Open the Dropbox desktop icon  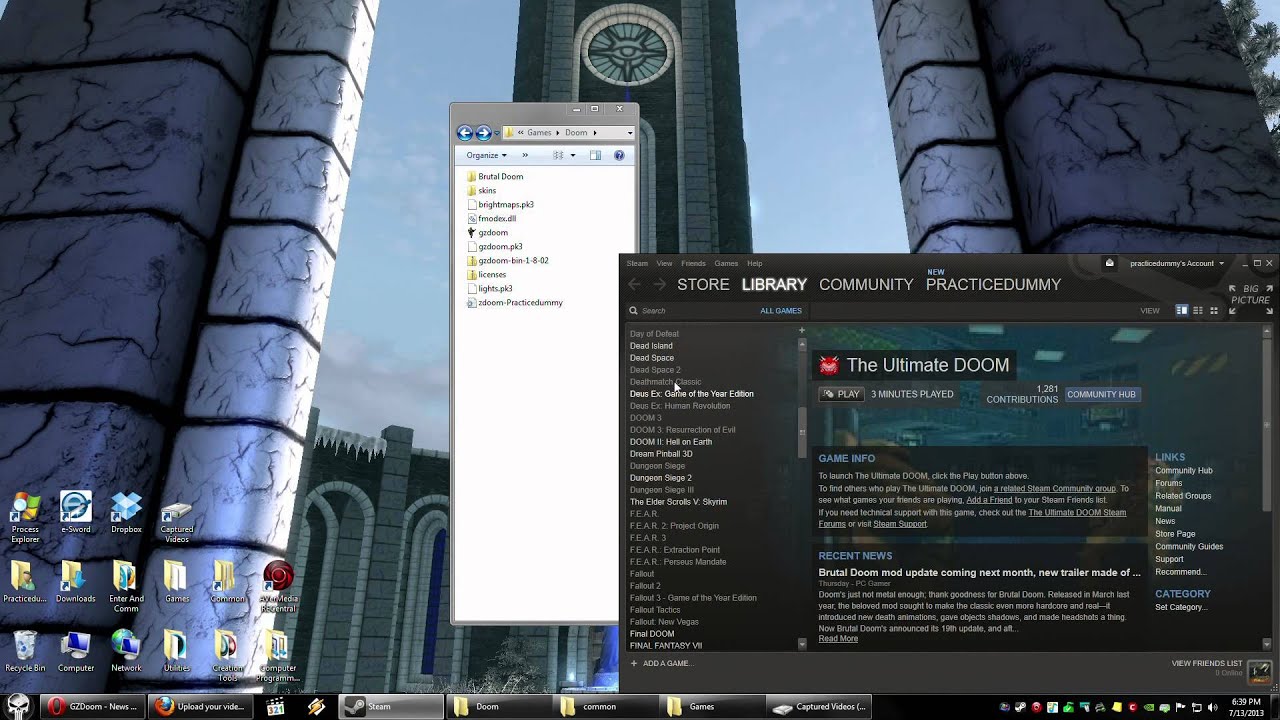click(126, 513)
